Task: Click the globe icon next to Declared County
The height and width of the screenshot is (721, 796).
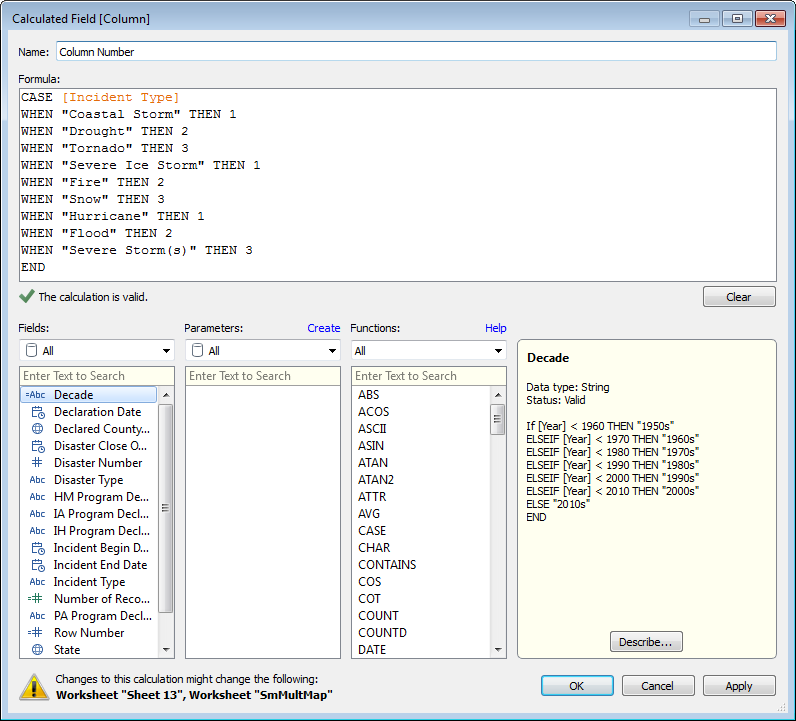Action: (37, 429)
